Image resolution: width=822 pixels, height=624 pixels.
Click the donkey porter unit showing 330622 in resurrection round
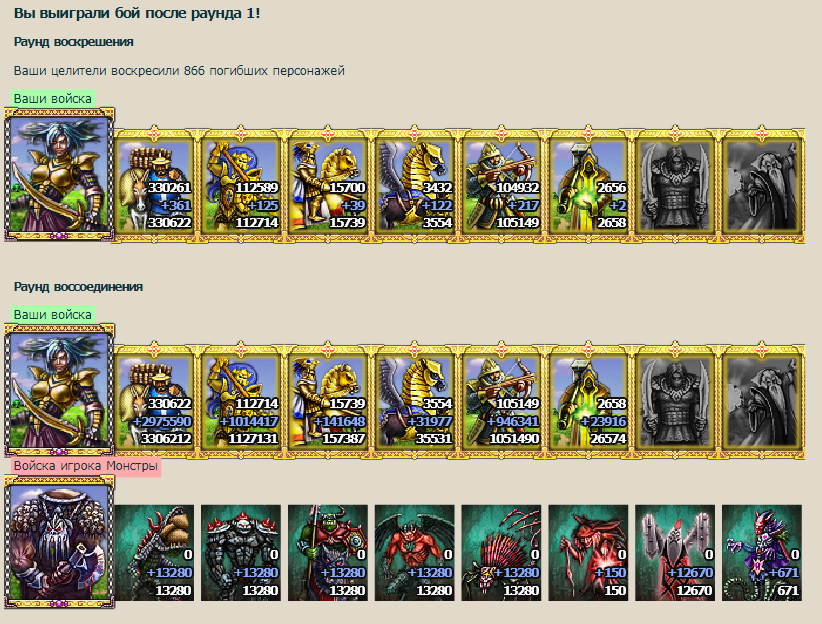click(154, 185)
